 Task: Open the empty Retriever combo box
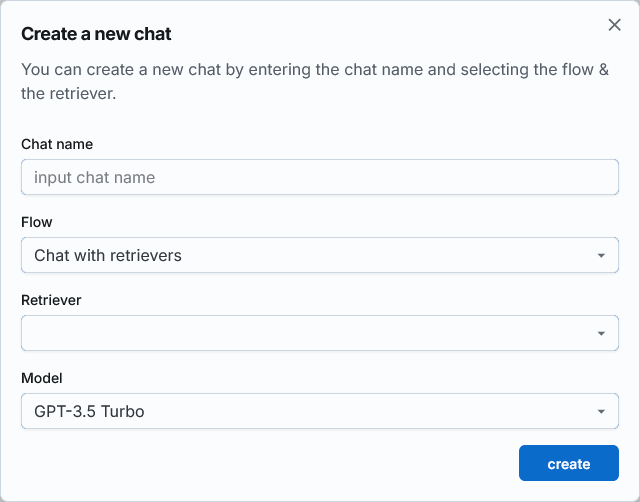tap(320, 333)
